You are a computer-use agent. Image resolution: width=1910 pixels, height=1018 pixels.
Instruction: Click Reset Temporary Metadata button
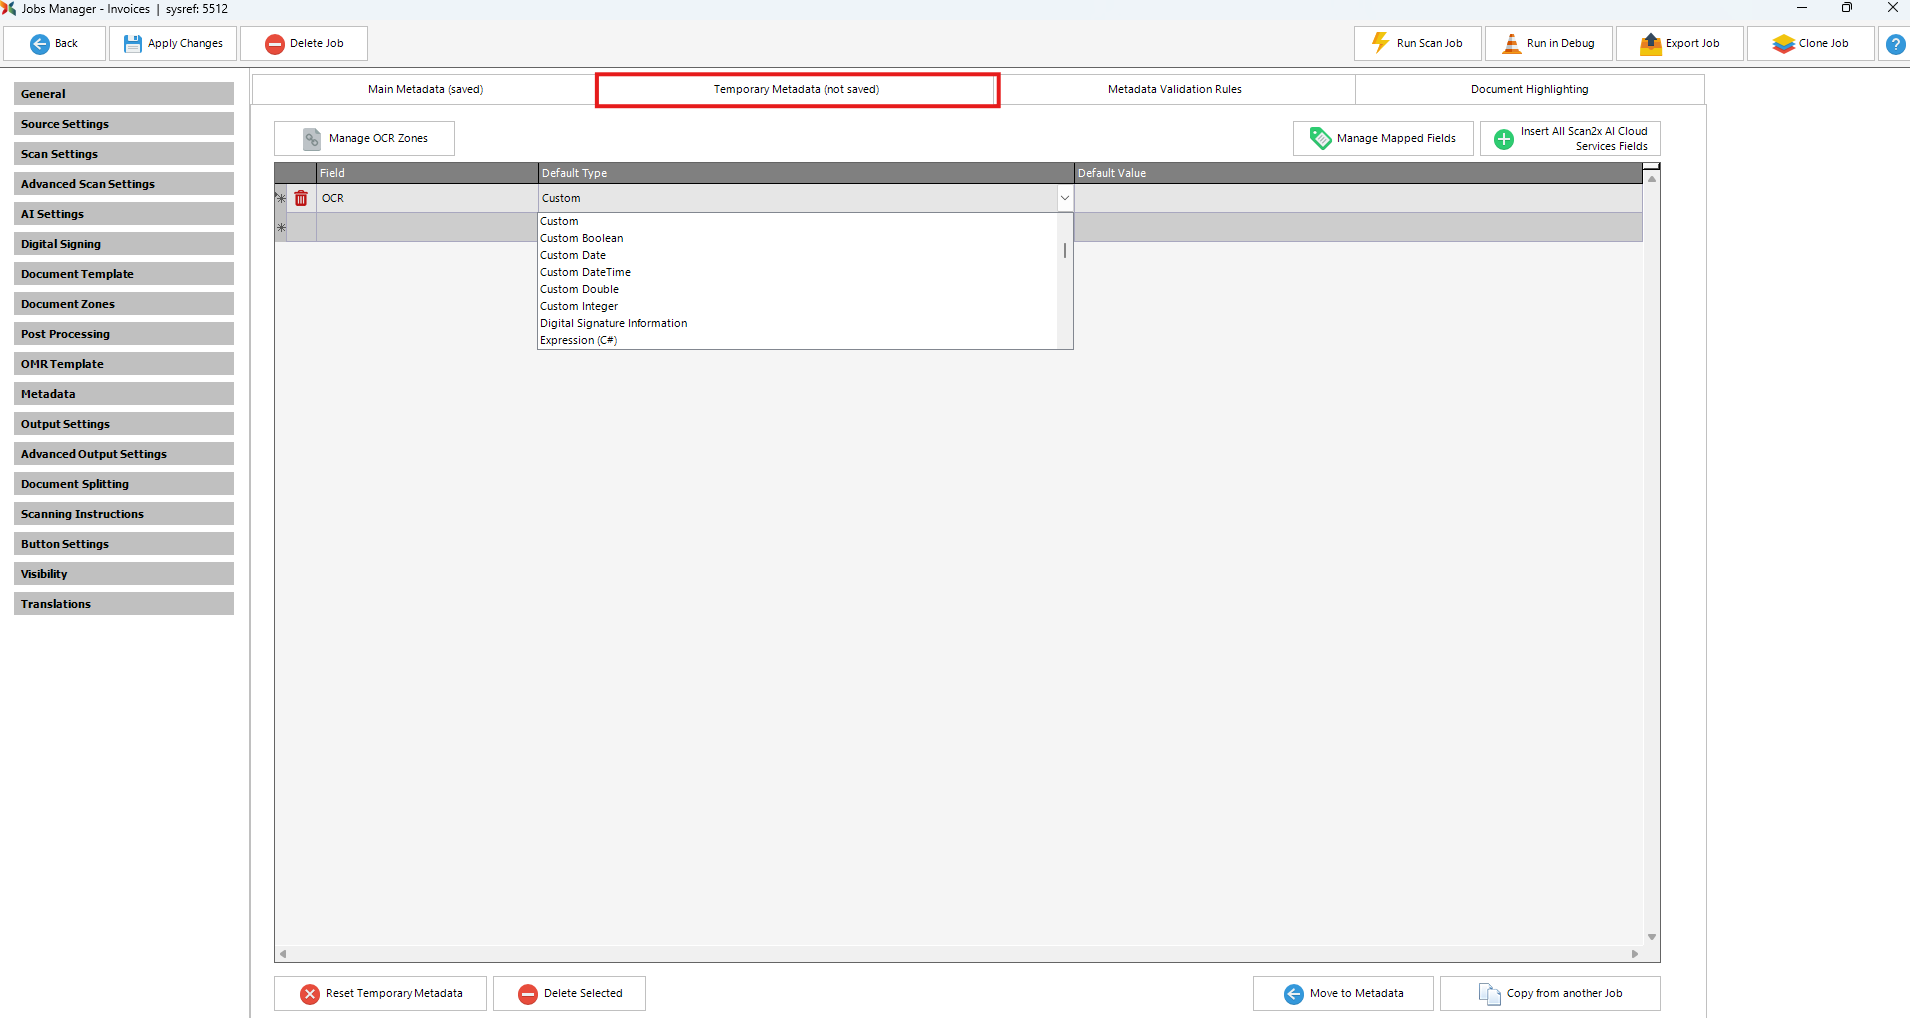pos(380,993)
